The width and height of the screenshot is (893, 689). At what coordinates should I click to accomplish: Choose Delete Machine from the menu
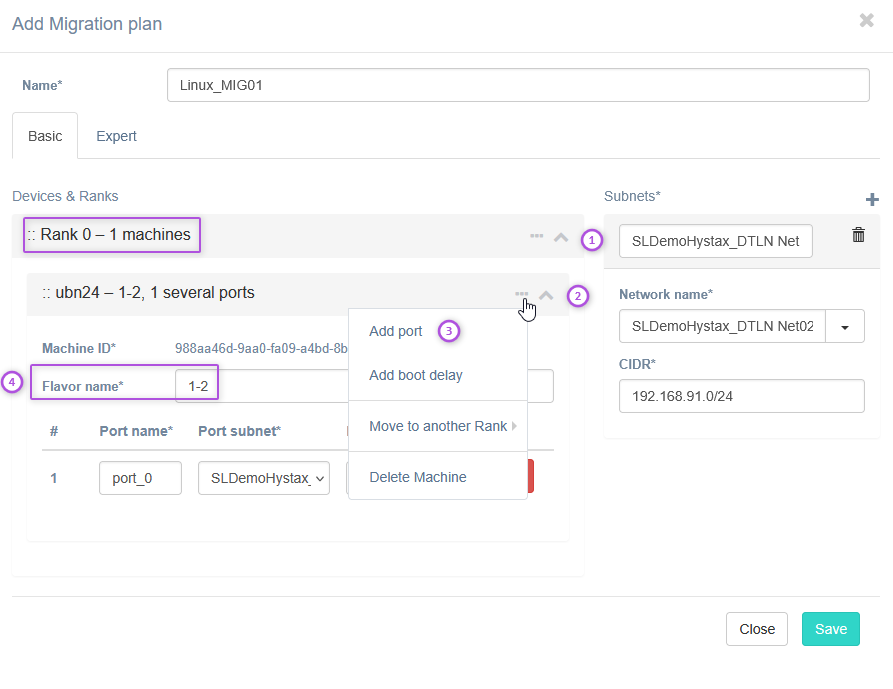point(418,477)
